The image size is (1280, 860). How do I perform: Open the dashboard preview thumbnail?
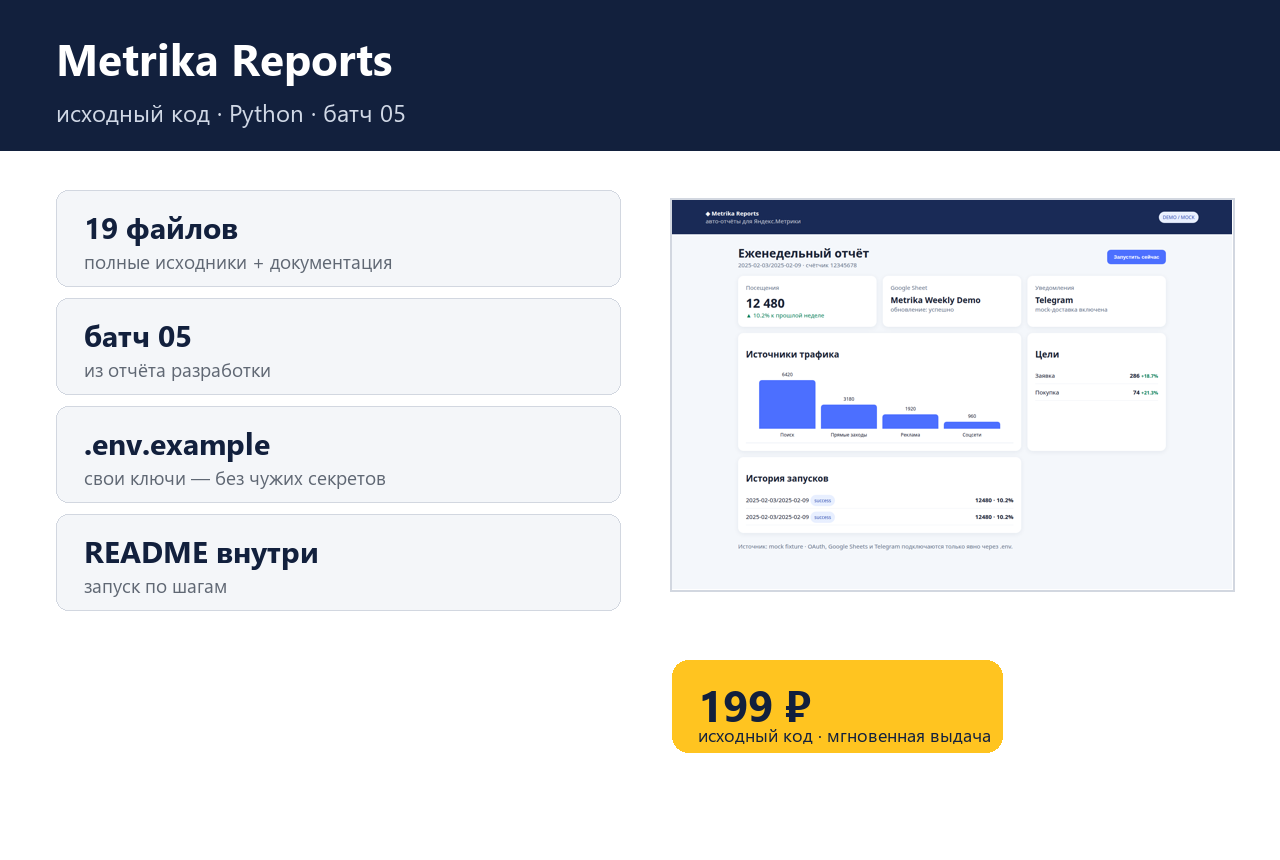point(952,395)
